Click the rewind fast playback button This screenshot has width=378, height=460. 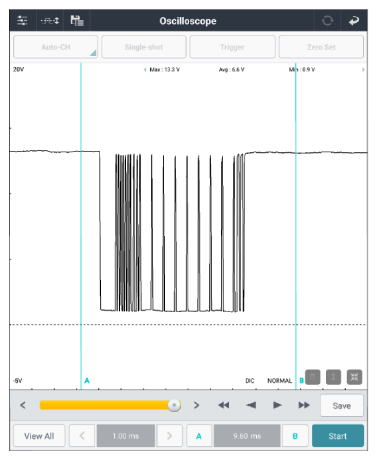pos(224,405)
